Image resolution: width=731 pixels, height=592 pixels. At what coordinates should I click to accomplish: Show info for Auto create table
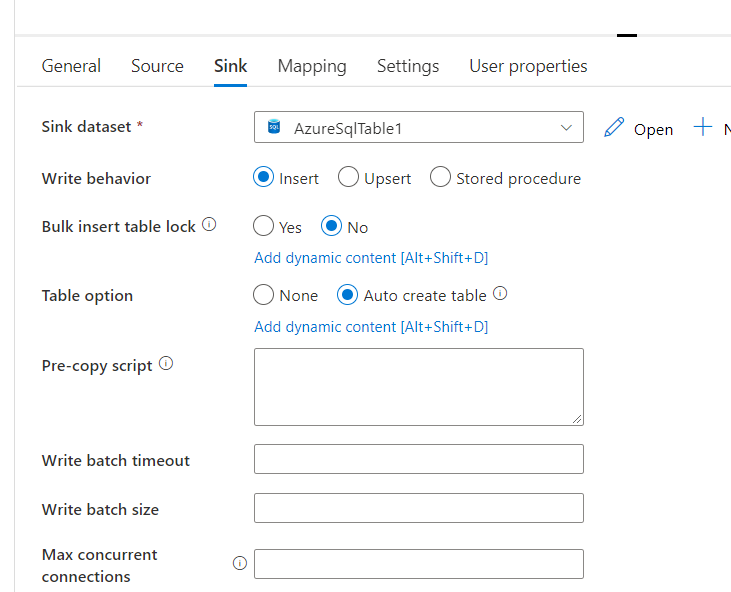click(500, 294)
